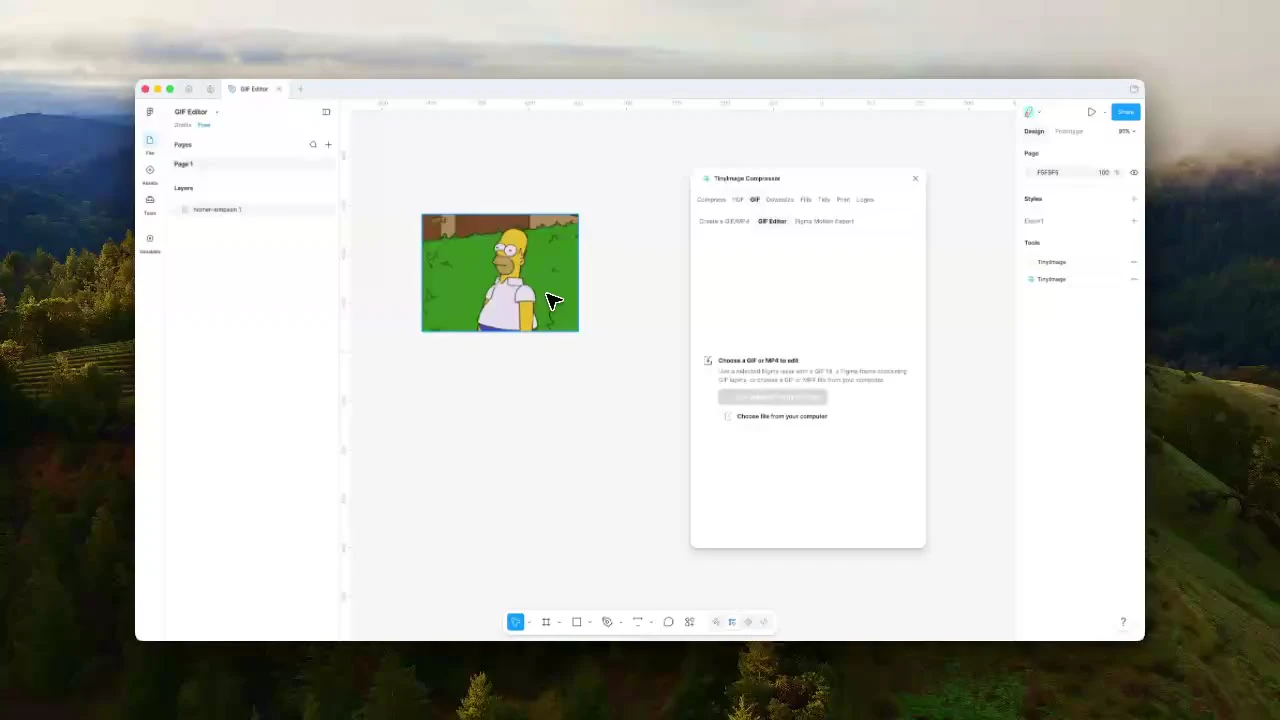Switch to Figma Motion Export subtab
1280x720 pixels.
(x=824, y=221)
